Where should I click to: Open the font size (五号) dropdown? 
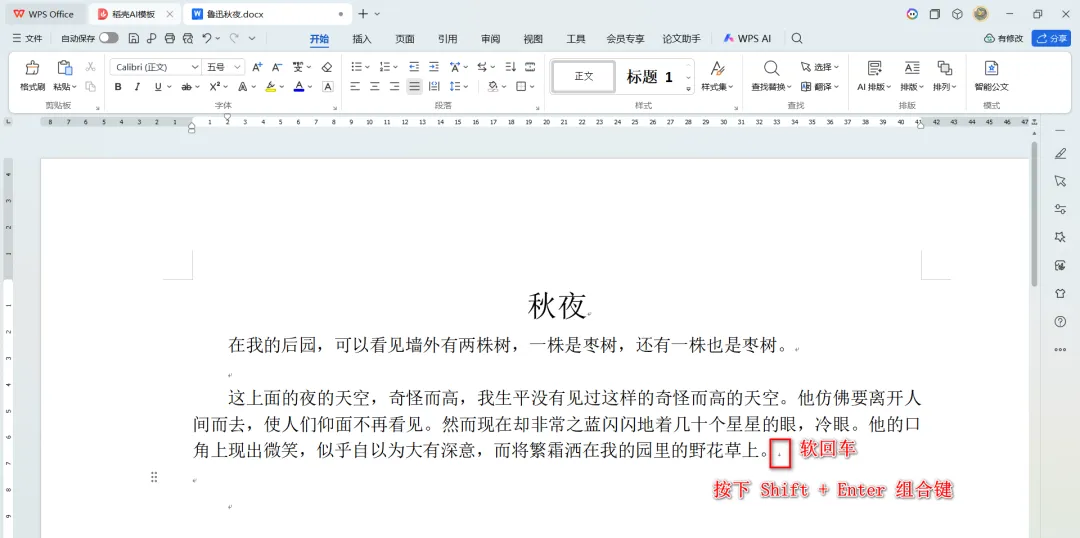[x=238, y=67]
